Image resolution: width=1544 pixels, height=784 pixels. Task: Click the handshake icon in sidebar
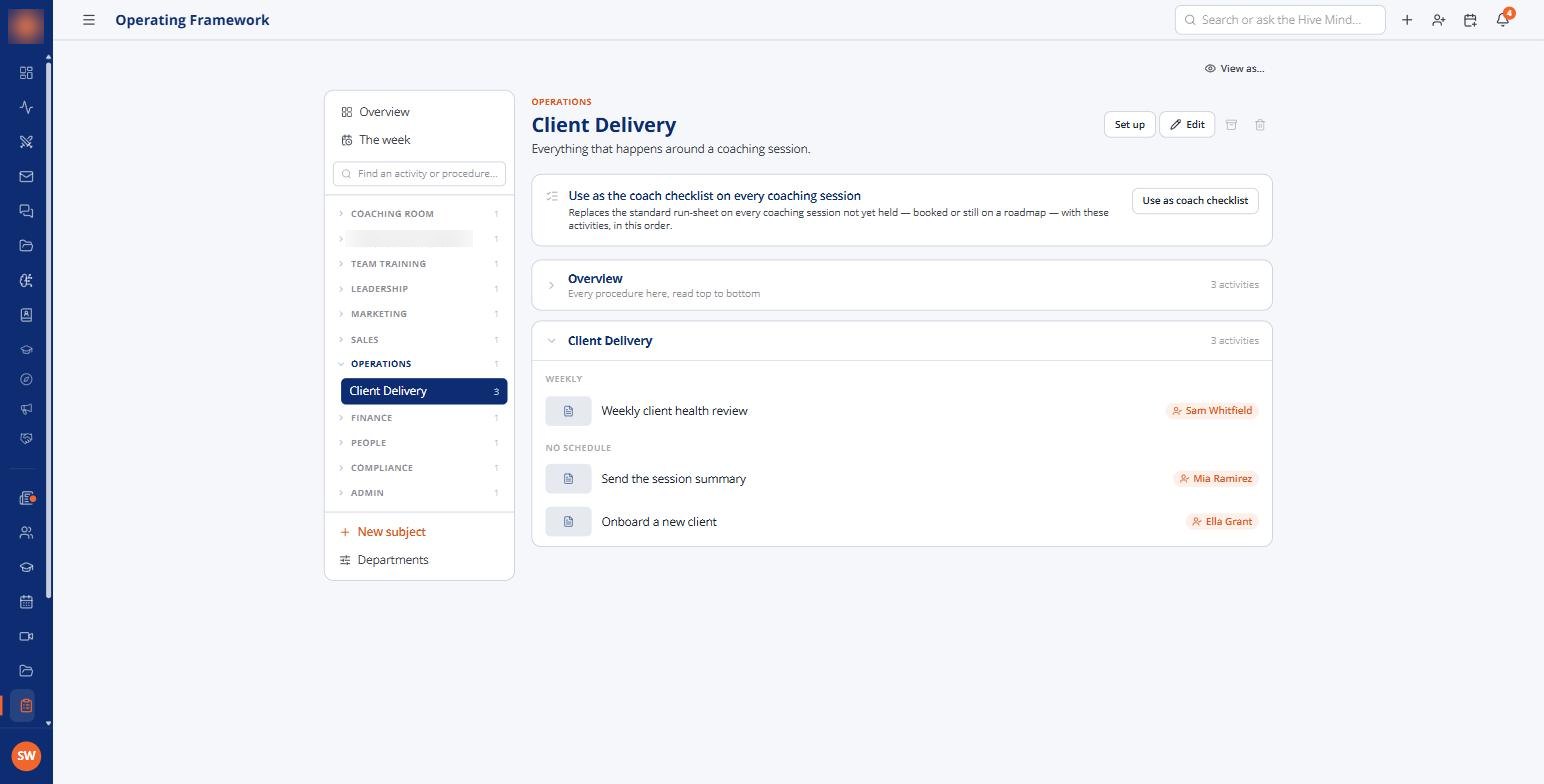26,439
